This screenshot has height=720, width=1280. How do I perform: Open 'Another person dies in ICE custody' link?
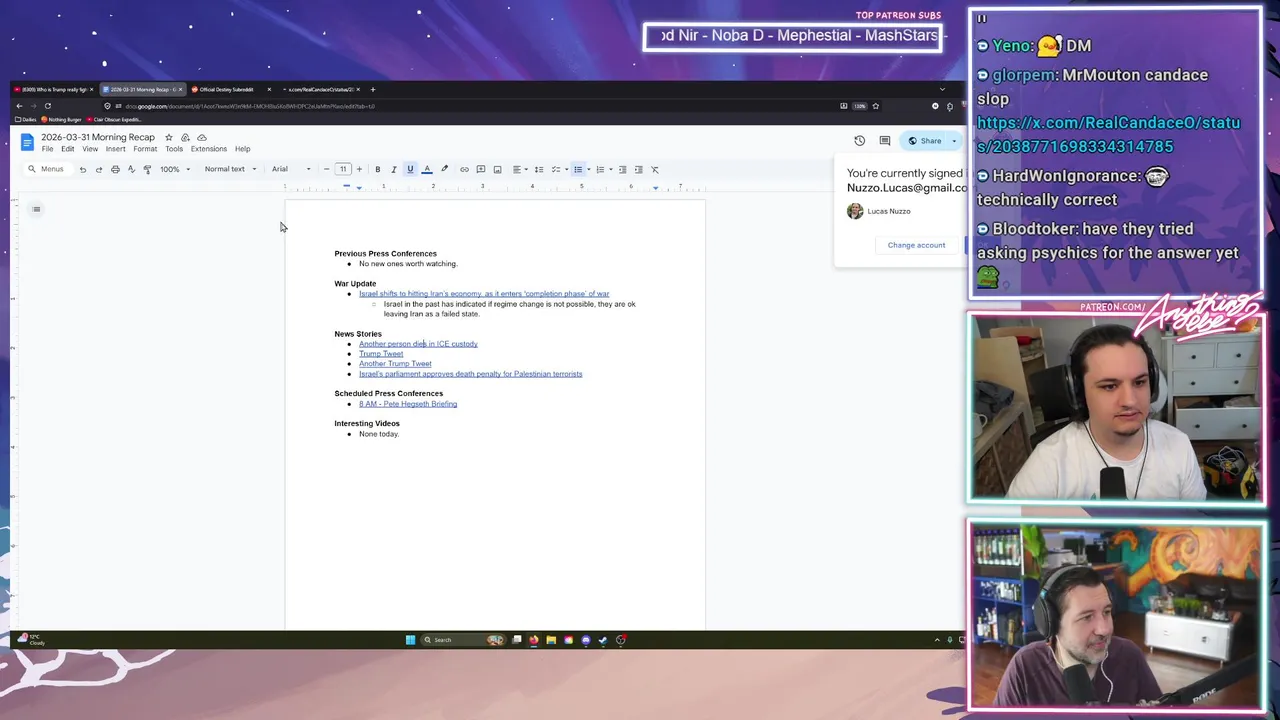click(418, 344)
